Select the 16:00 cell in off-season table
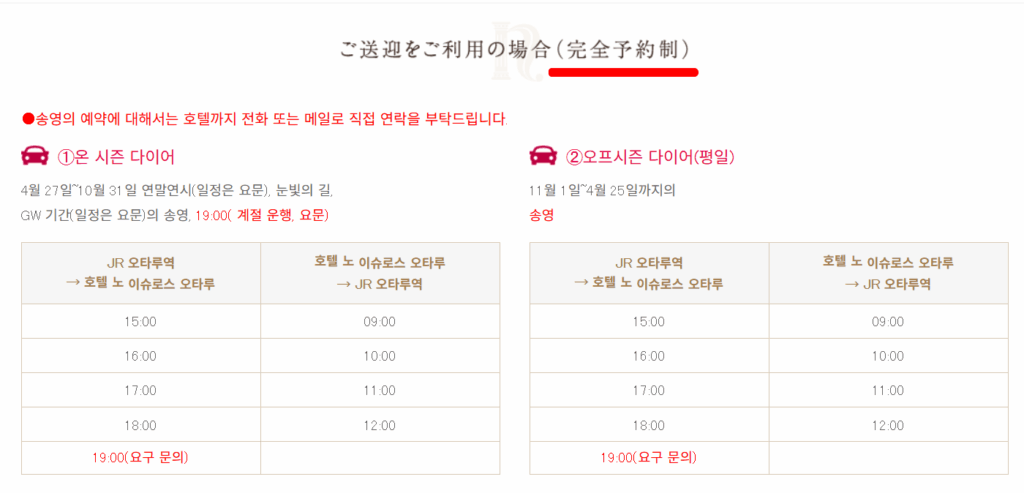 tap(649, 356)
